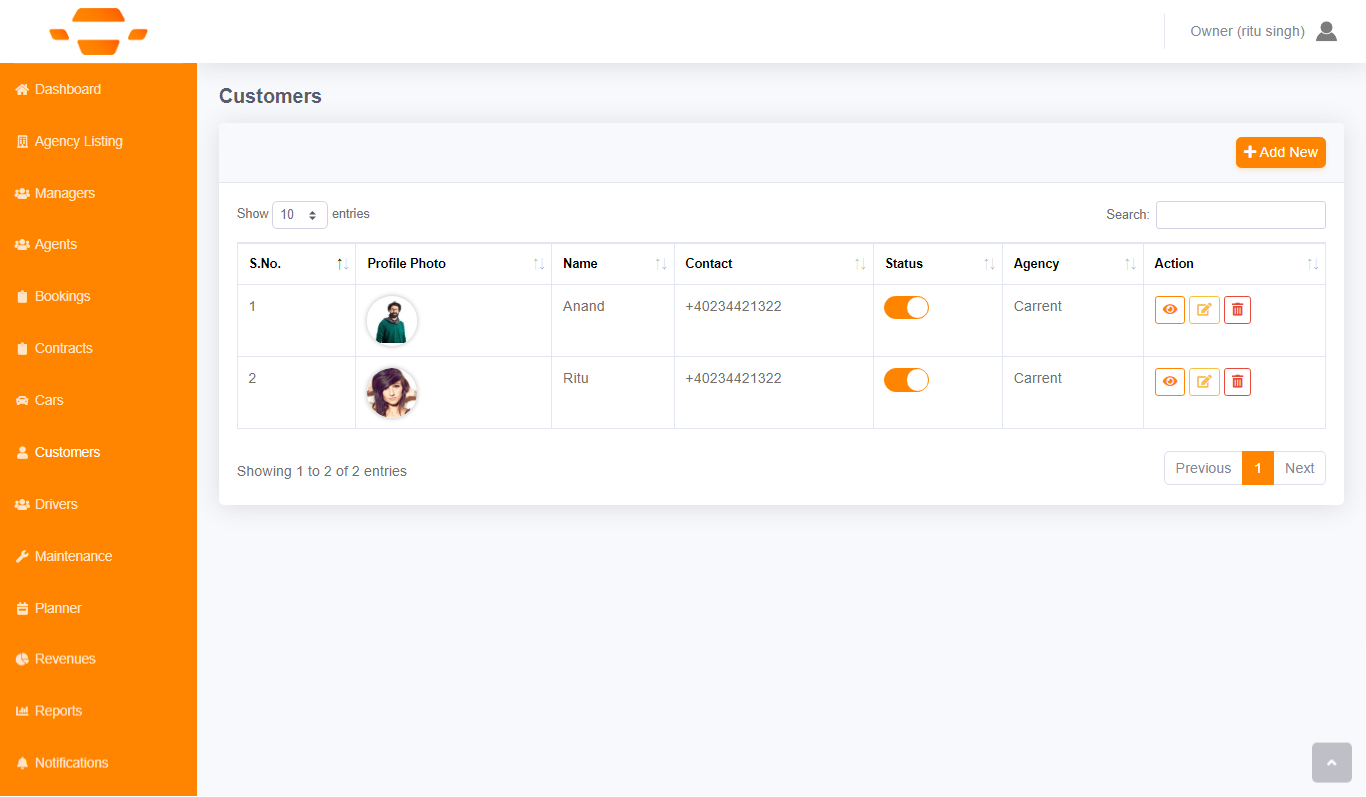Open Dashboard from the sidebar
Screen dimensions: 1366x797
(x=67, y=89)
